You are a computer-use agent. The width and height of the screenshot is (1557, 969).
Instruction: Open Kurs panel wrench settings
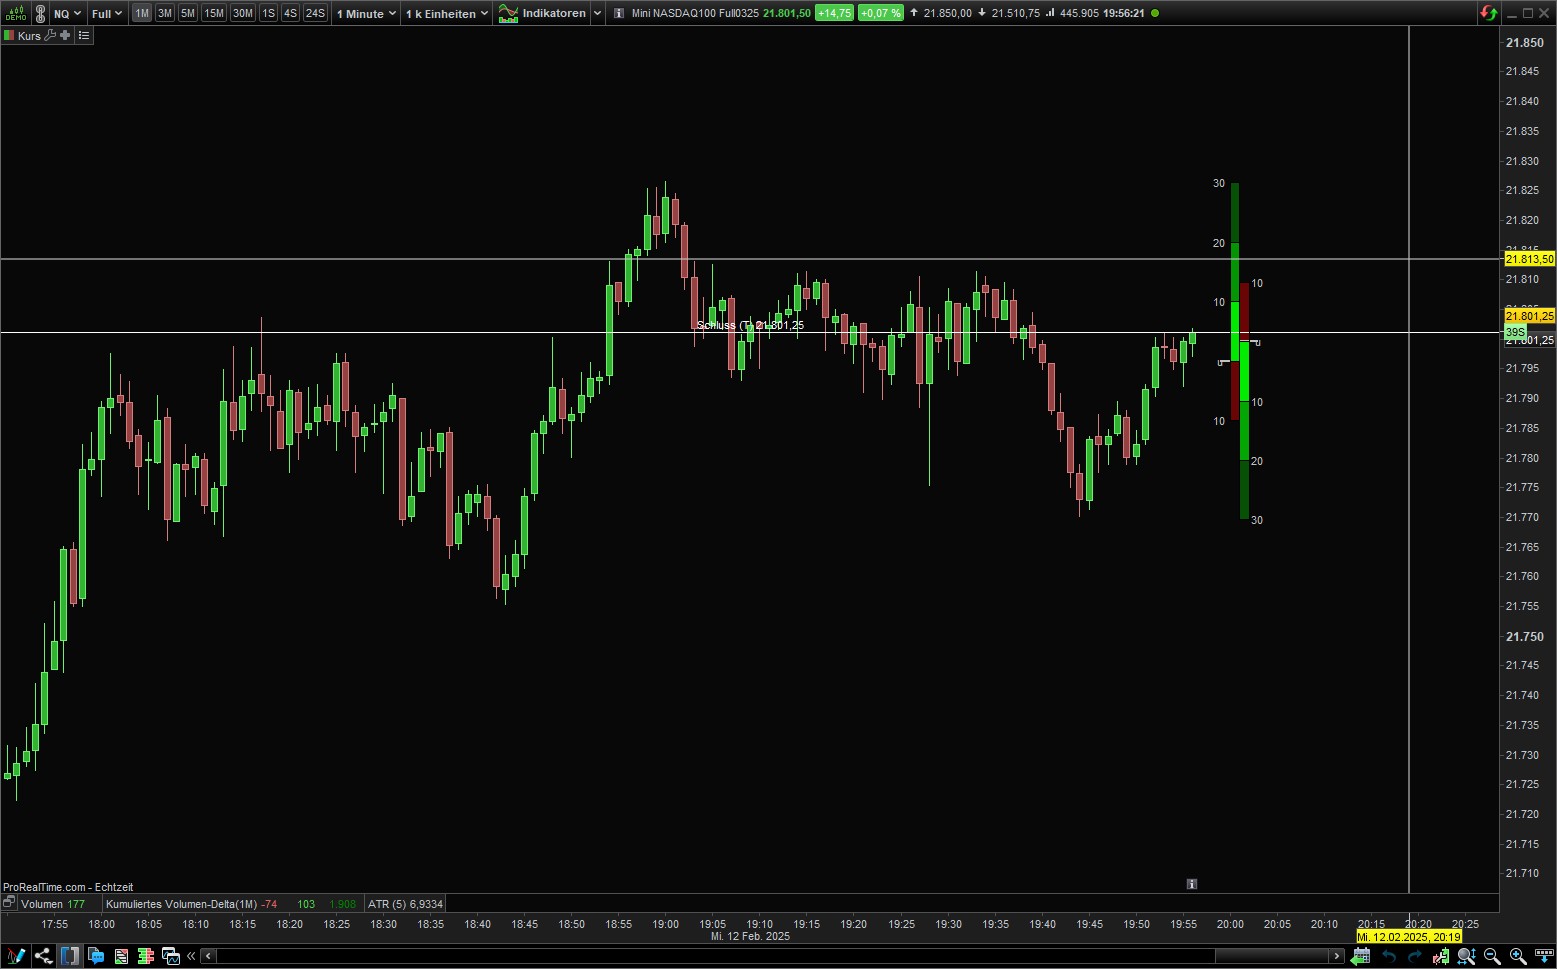tap(50, 35)
